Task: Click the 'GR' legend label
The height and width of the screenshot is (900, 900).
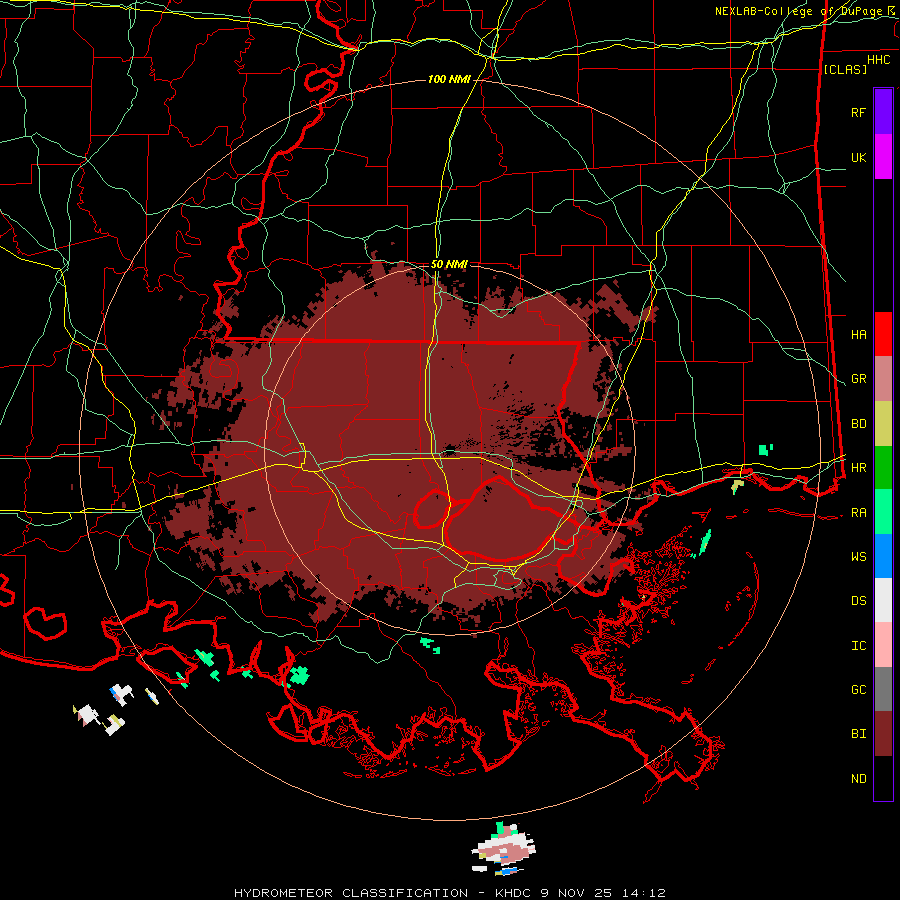Action: coord(858,379)
